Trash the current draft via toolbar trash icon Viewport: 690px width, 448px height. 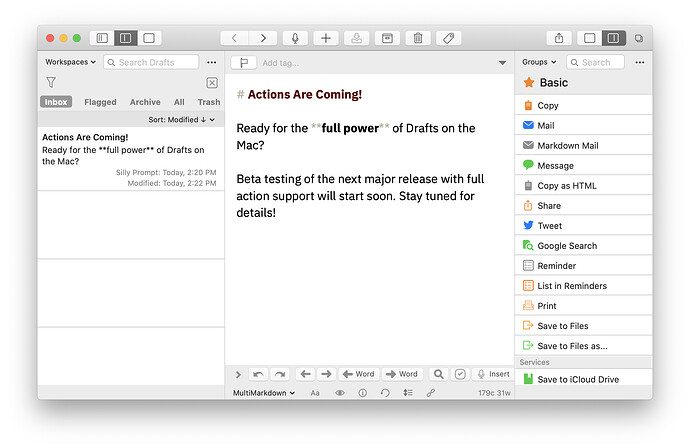tap(418, 38)
